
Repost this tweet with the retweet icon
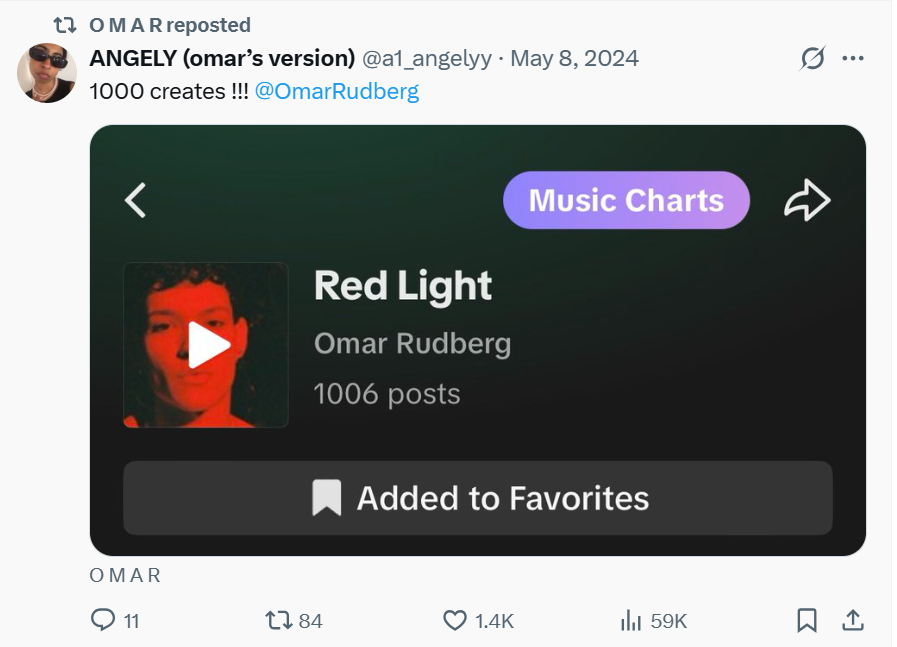pos(279,621)
